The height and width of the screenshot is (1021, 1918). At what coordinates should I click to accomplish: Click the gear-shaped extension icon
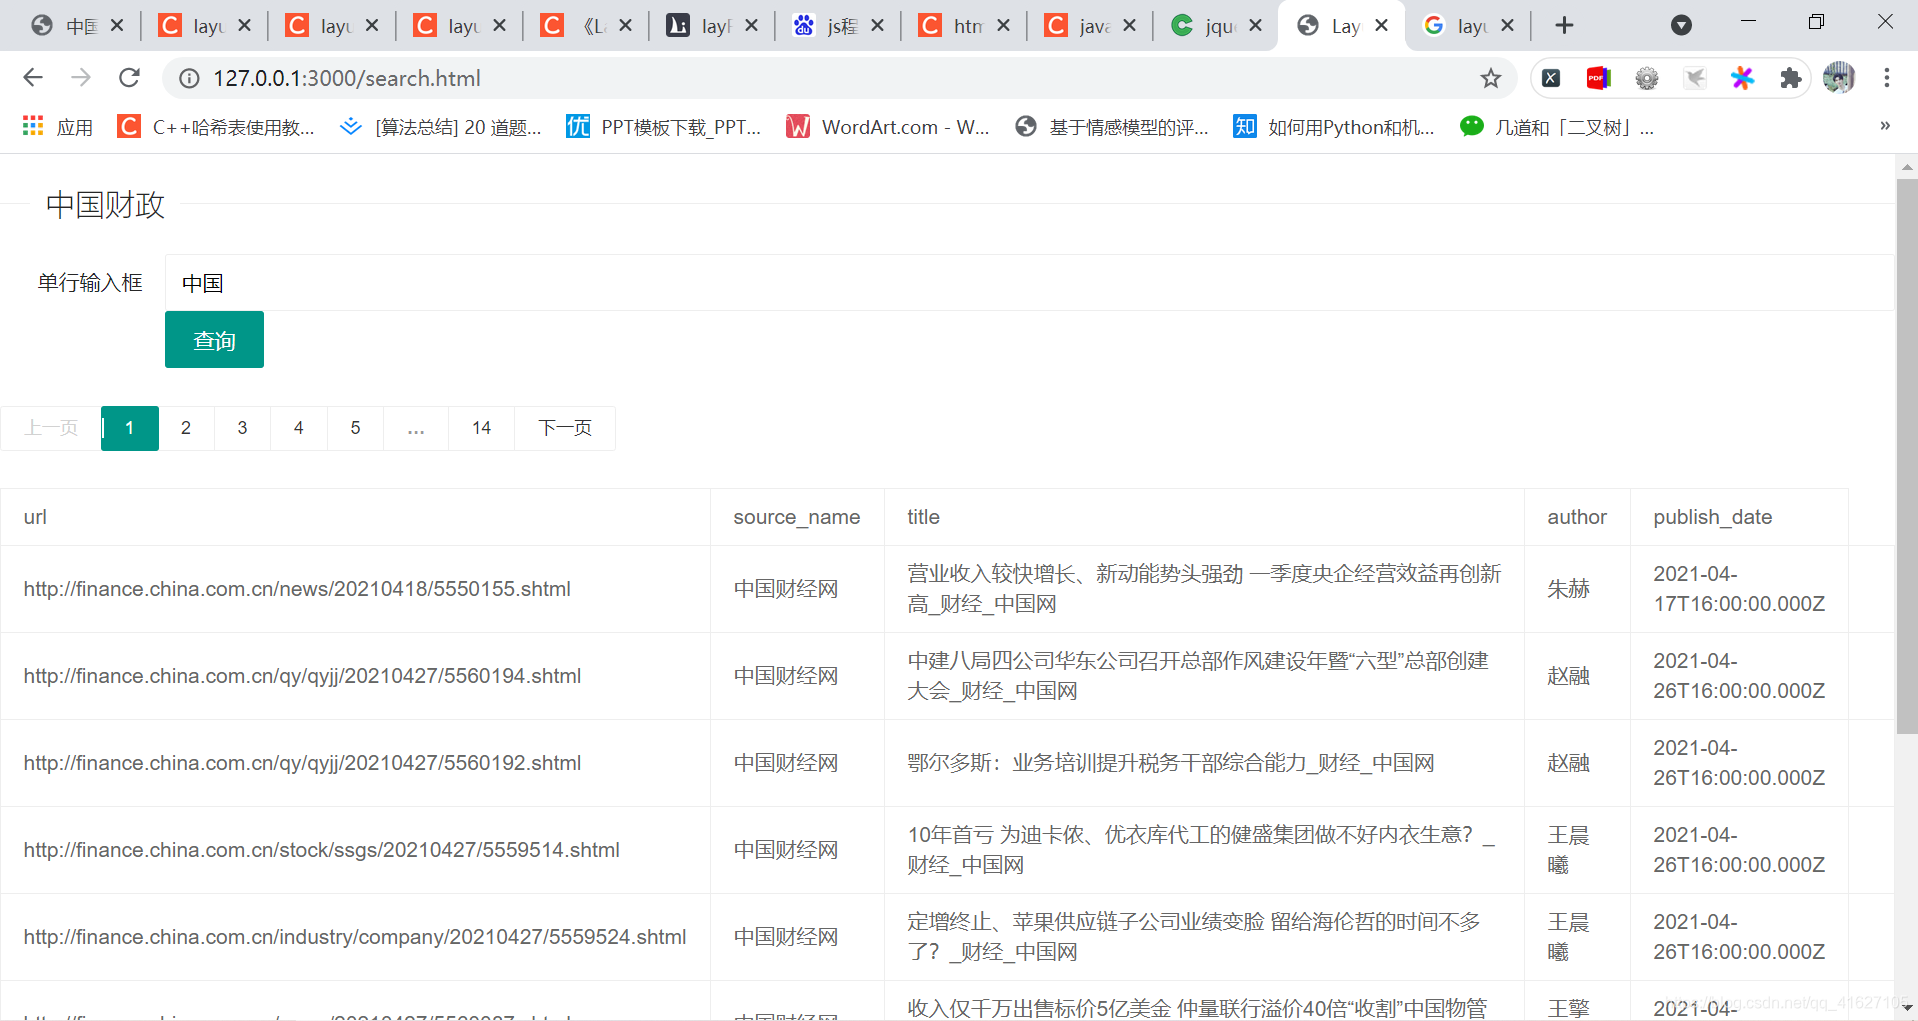coord(1647,78)
